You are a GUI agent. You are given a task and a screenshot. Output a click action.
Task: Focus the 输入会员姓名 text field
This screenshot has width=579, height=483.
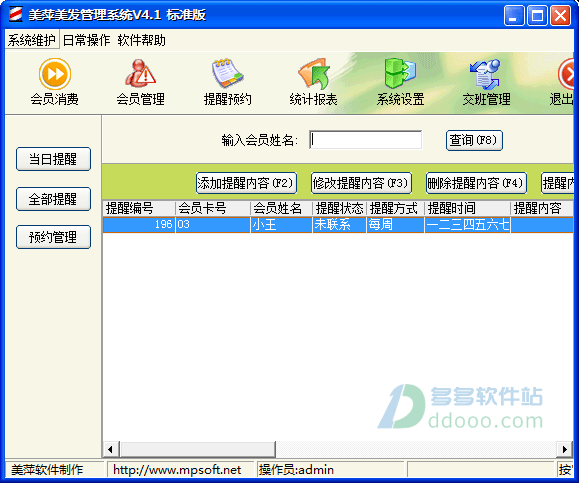pos(366,140)
